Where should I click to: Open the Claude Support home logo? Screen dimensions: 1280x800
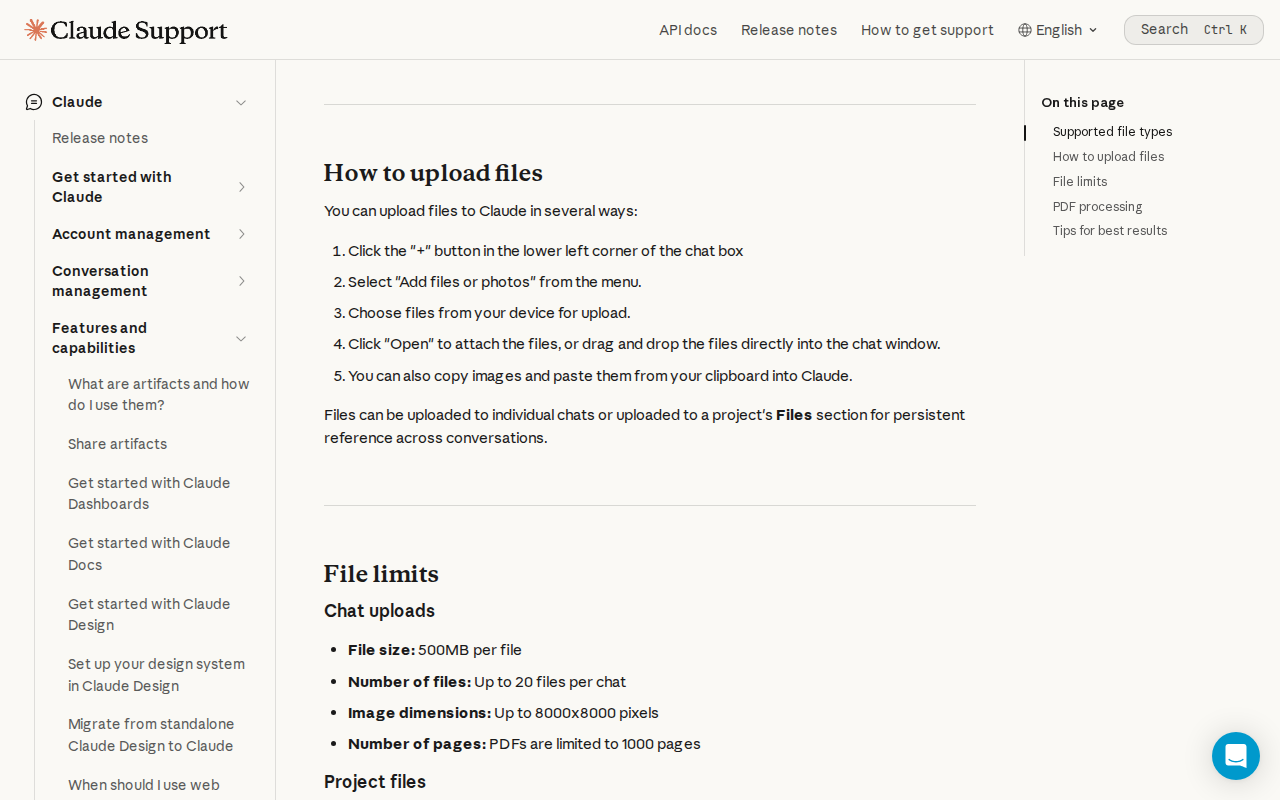(126, 30)
